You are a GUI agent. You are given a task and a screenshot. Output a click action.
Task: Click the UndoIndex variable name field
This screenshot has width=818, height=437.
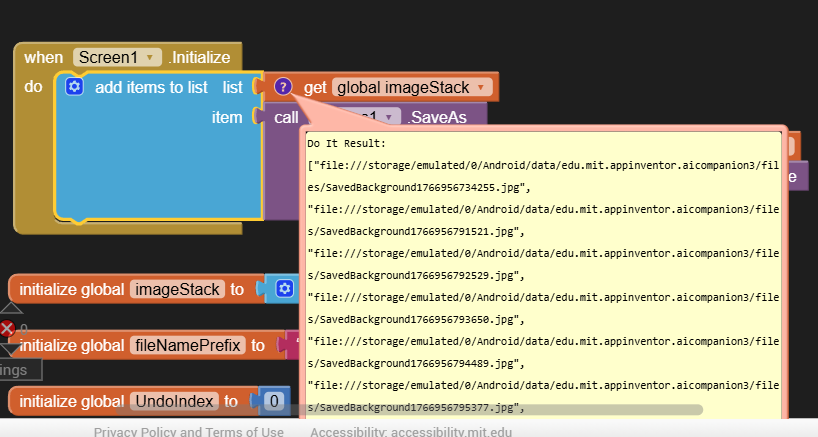point(174,401)
